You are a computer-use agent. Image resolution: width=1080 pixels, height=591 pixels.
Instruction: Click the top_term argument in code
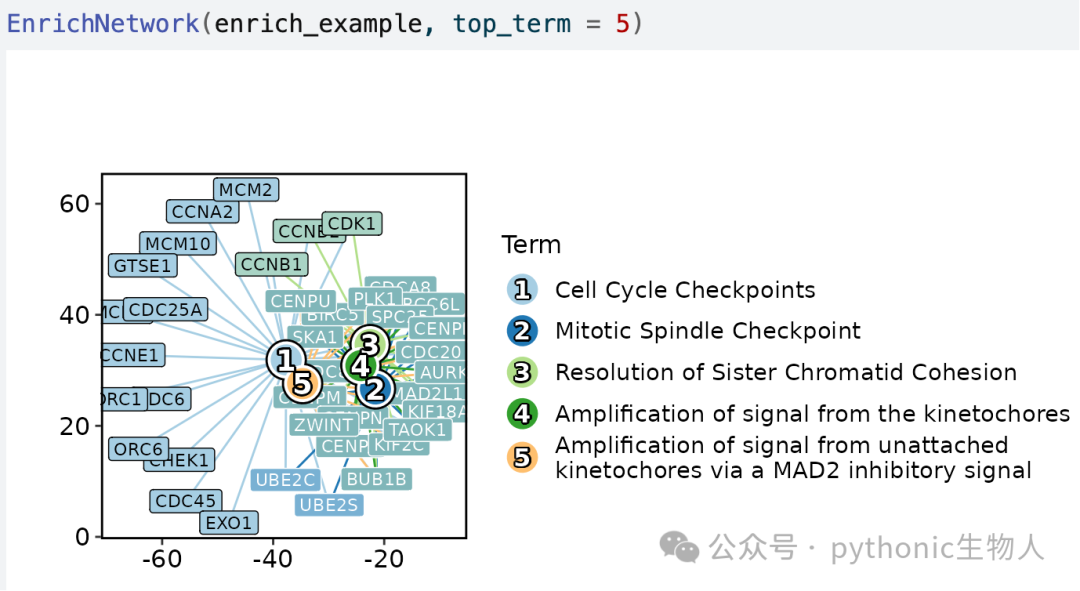click(x=512, y=24)
